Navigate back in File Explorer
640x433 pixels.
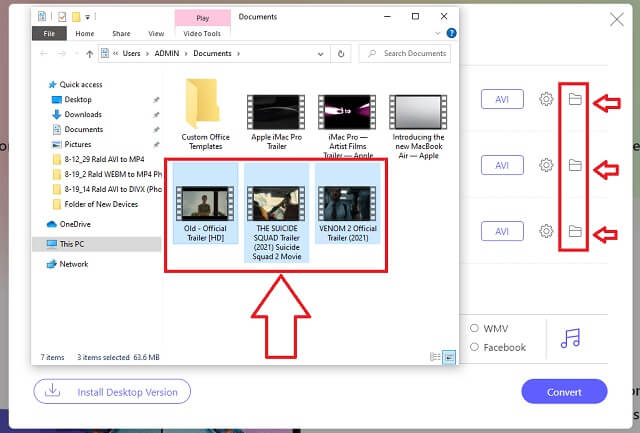(44, 53)
